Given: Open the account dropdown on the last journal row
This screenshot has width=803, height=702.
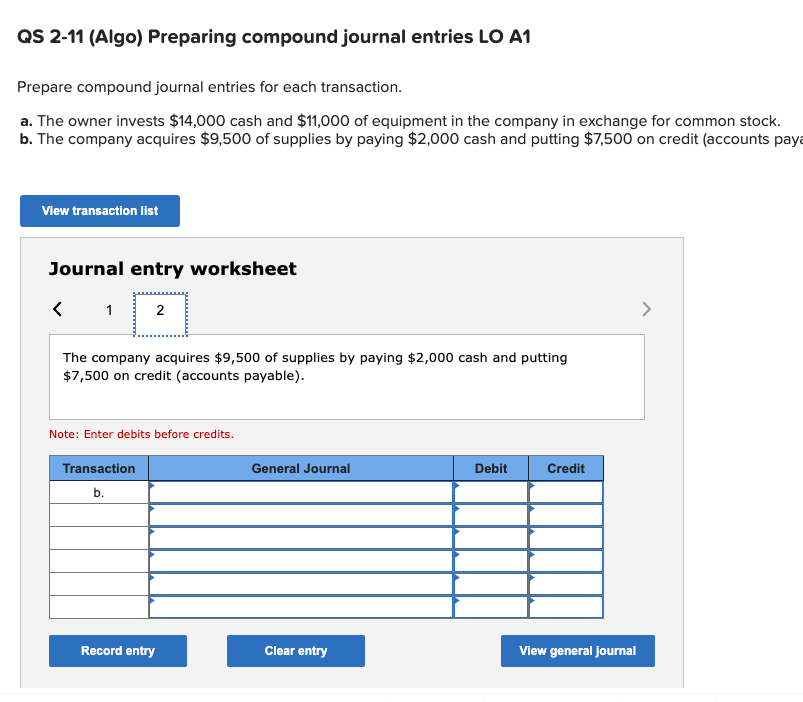Looking at the screenshot, I should point(300,606).
